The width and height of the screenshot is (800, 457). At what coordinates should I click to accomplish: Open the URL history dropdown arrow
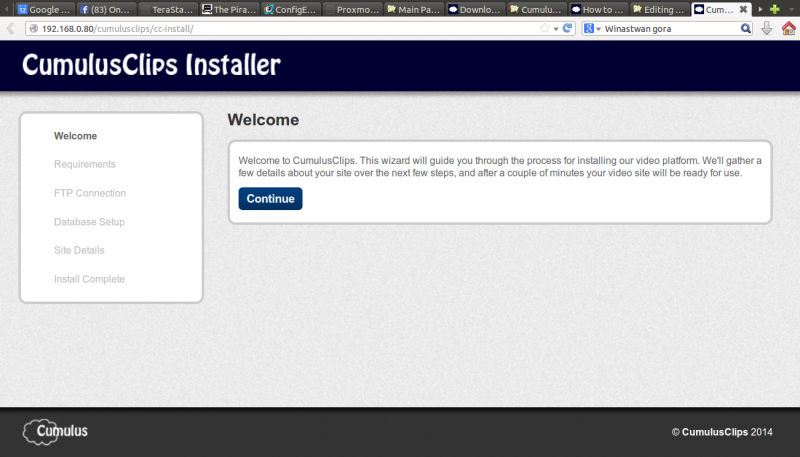(x=556, y=29)
